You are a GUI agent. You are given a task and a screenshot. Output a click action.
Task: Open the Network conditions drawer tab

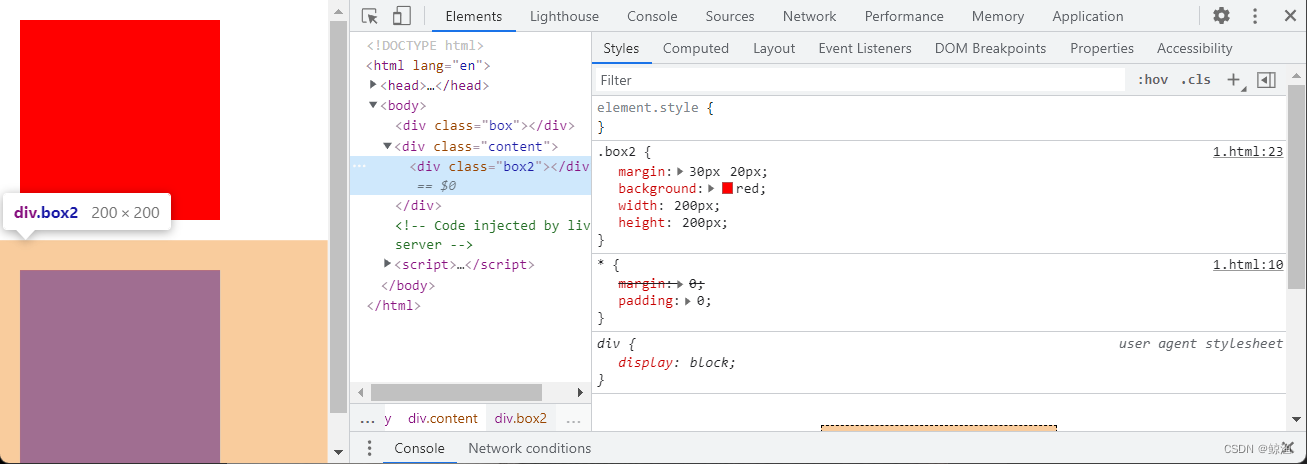point(530,448)
